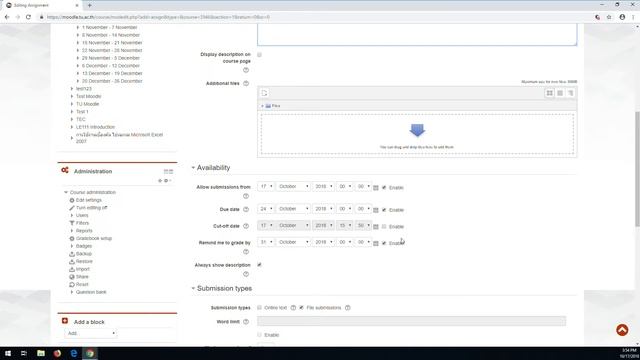Image resolution: width=640 pixels, height=360 pixels.
Task: Switch file manager to tree view
Action: [x=570, y=93]
